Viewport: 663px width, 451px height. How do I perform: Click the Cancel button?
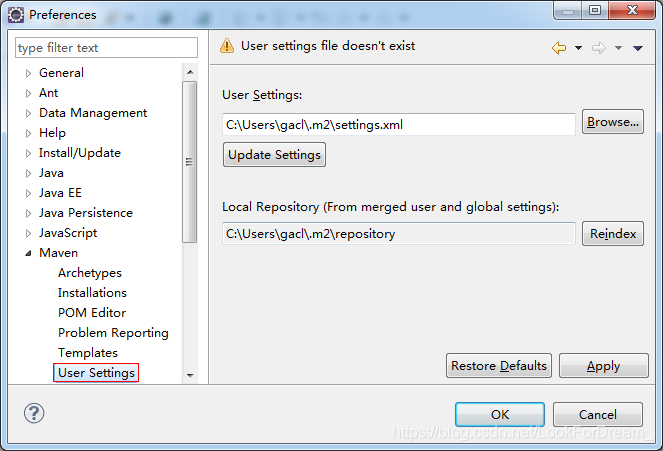pos(597,414)
